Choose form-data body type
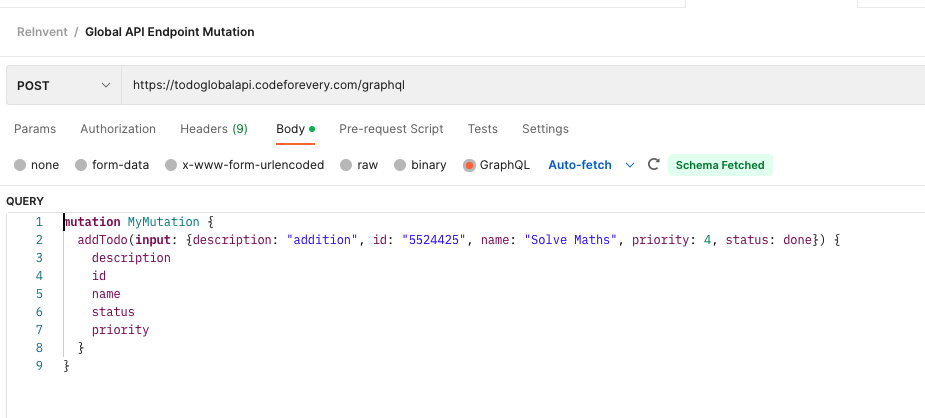This screenshot has height=418, width=925. [x=81, y=166]
